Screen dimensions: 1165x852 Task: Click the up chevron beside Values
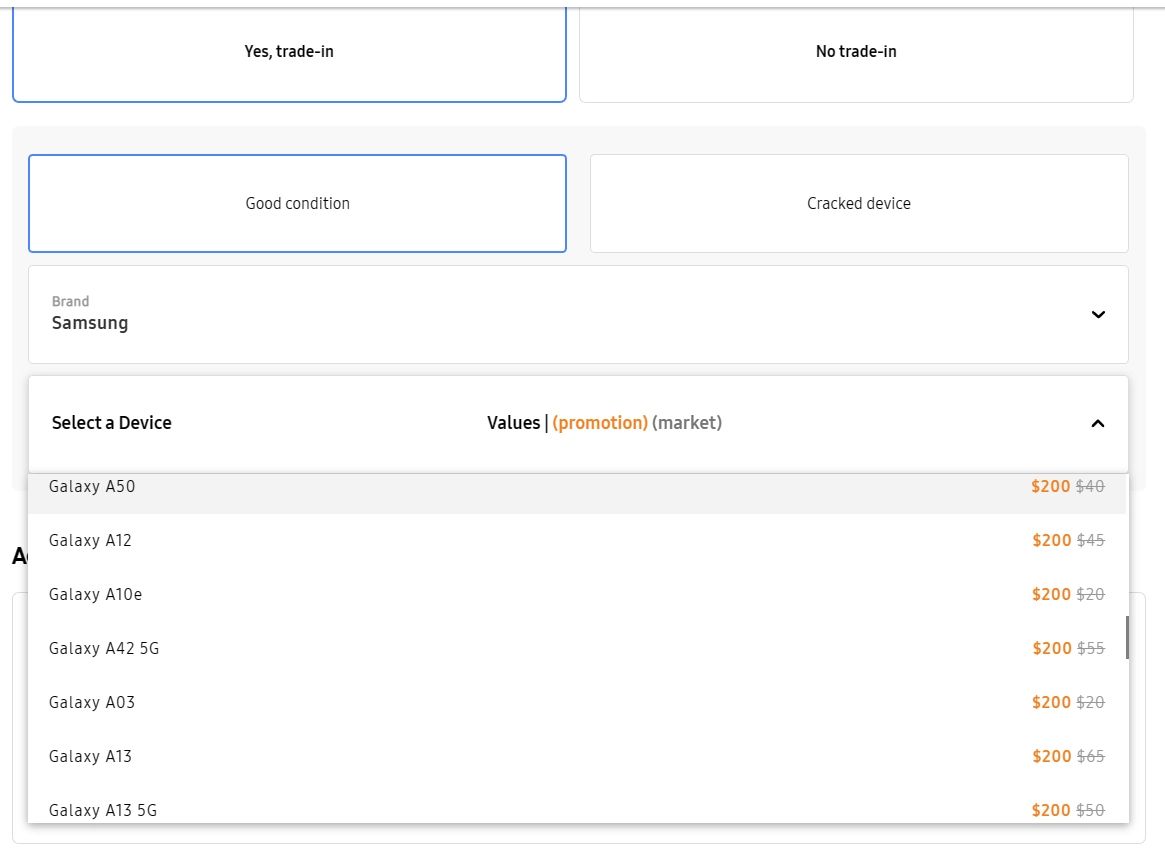point(1097,423)
